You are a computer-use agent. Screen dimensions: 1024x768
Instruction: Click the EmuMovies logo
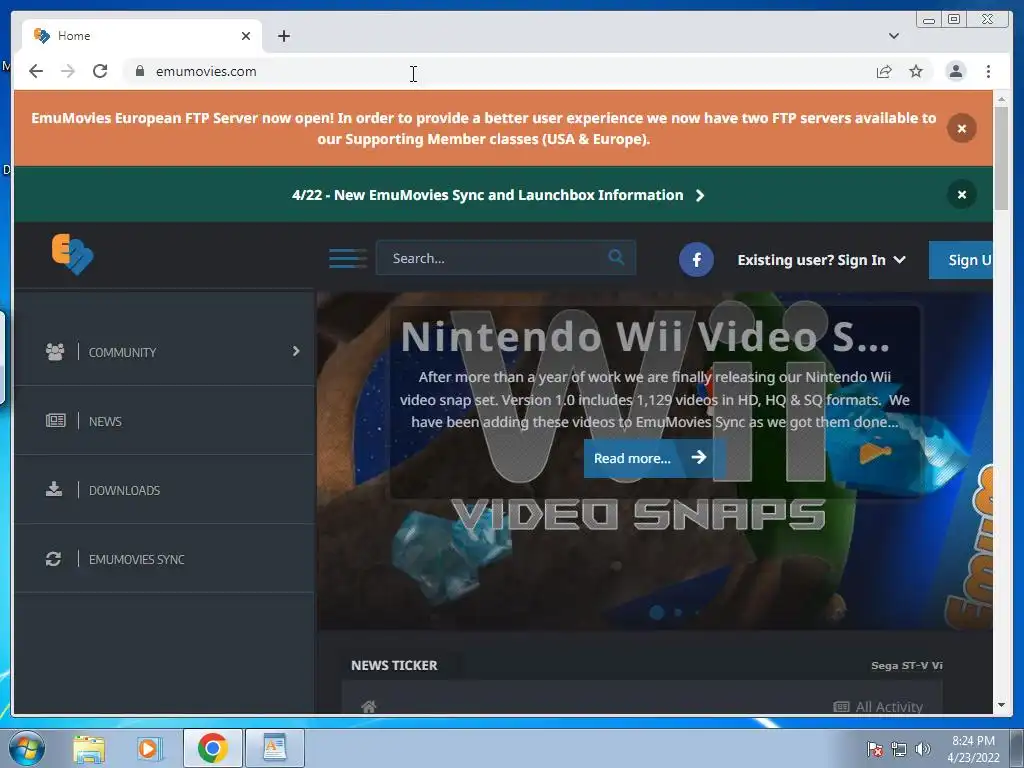[72, 254]
